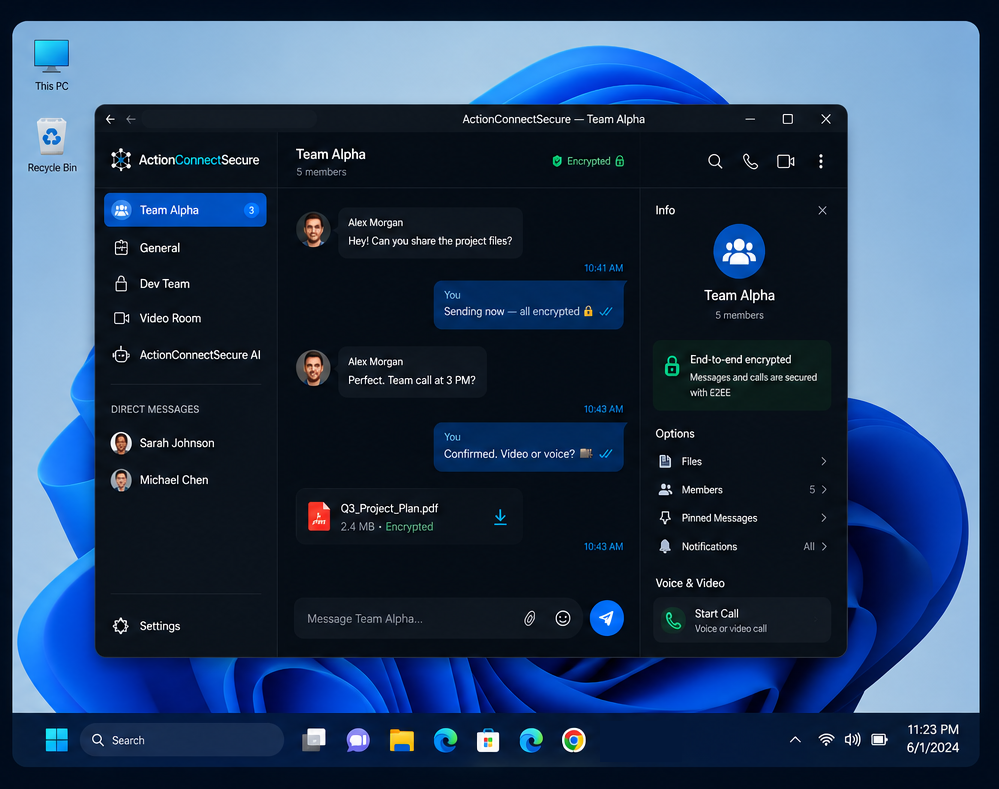Open ActionConnectSecure AI assistant
999x789 pixels.
[x=185, y=355]
